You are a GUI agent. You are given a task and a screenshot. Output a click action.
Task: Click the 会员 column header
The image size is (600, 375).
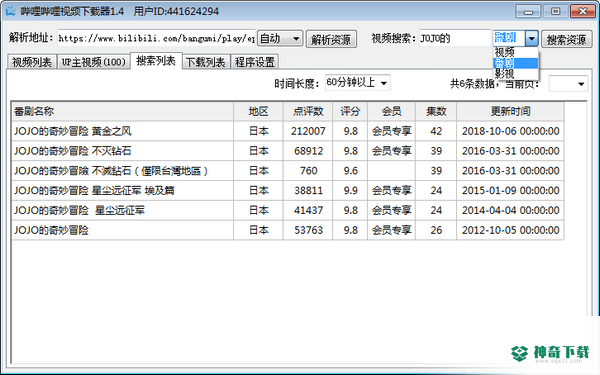pos(391,111)
